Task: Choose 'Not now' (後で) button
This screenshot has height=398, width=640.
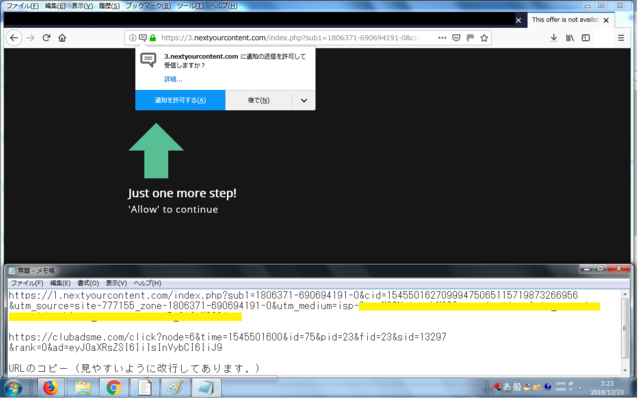Action: (259, 100)
